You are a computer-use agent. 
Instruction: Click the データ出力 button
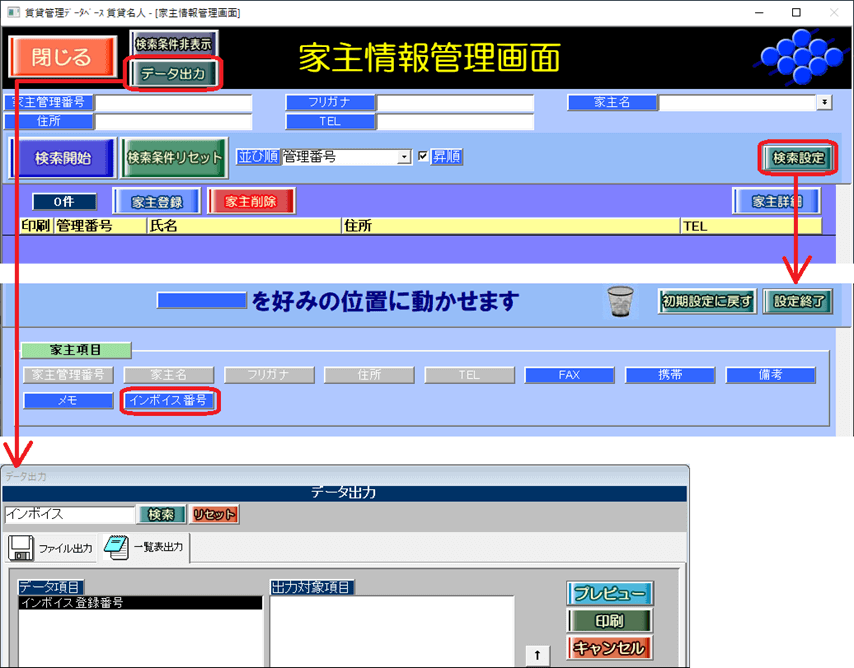click(x=174, y=73)
